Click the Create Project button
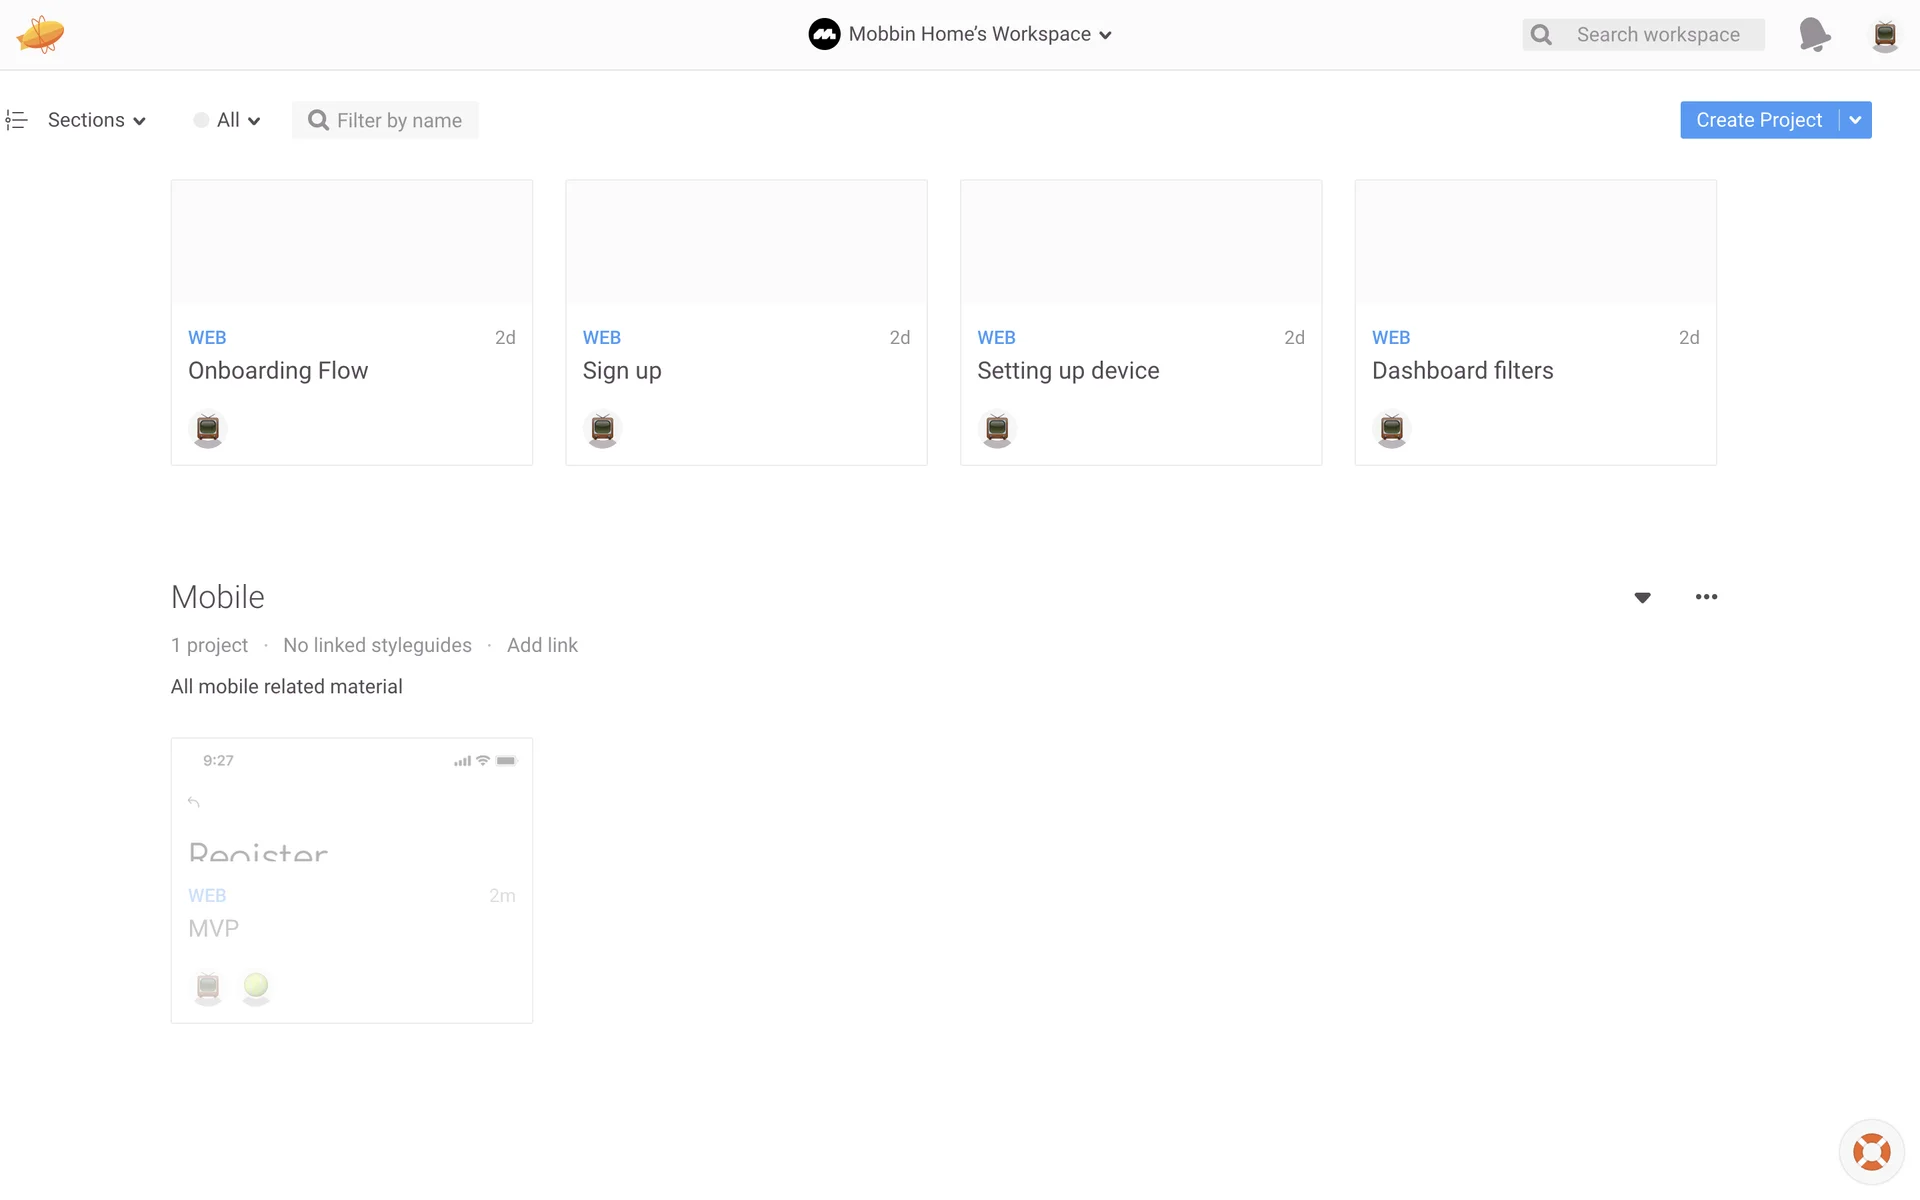This screenshot has width=1920, height=1200. [x=1758, y=120]
